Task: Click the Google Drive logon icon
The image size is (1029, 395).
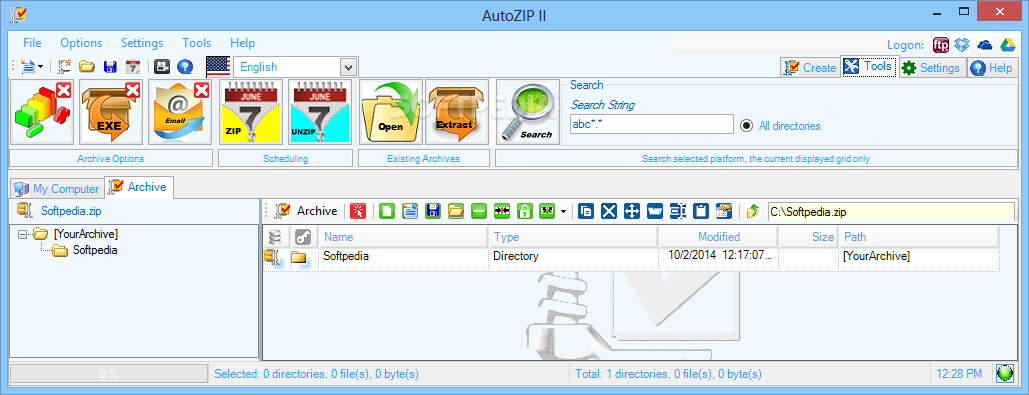Action: click(1007, 45)
